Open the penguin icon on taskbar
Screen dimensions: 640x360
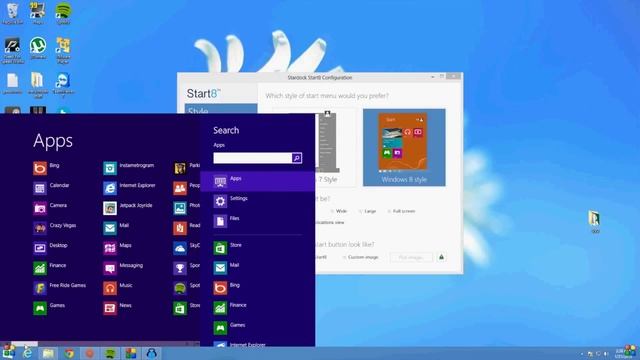(x=151, y=353)
